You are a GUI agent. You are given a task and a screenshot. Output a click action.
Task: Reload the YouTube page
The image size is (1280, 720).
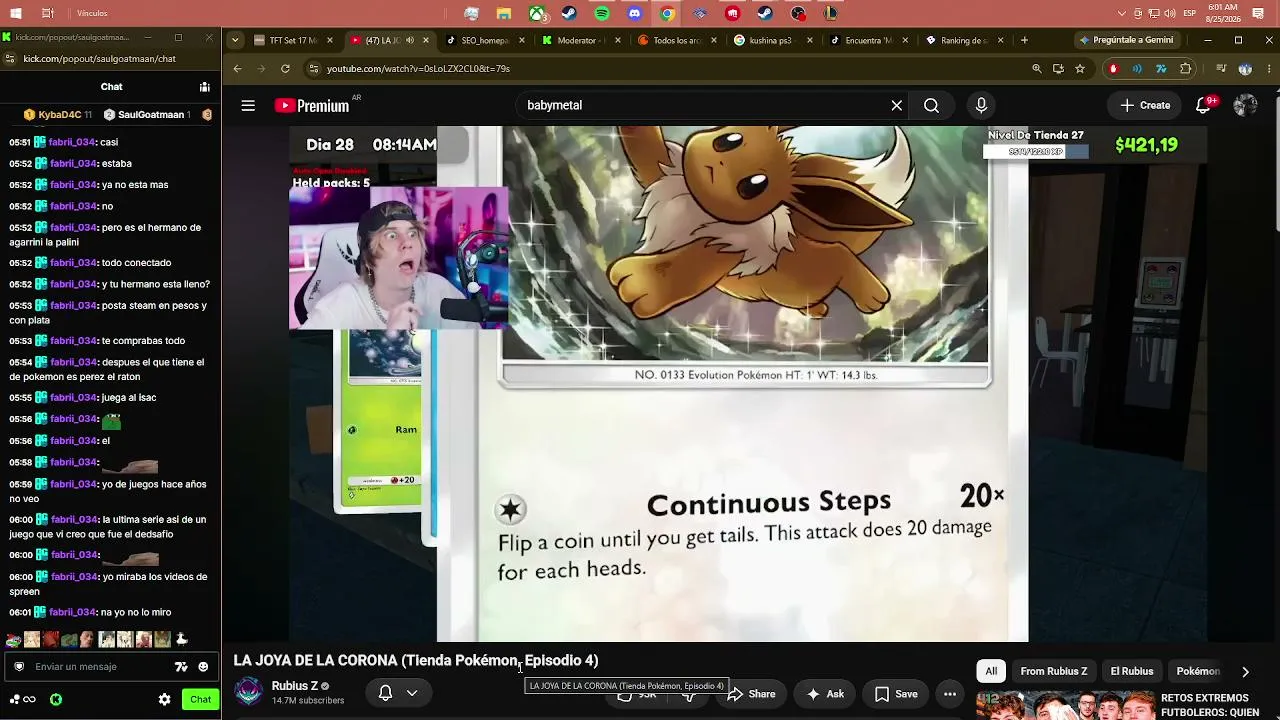click(x=285, y=69)
